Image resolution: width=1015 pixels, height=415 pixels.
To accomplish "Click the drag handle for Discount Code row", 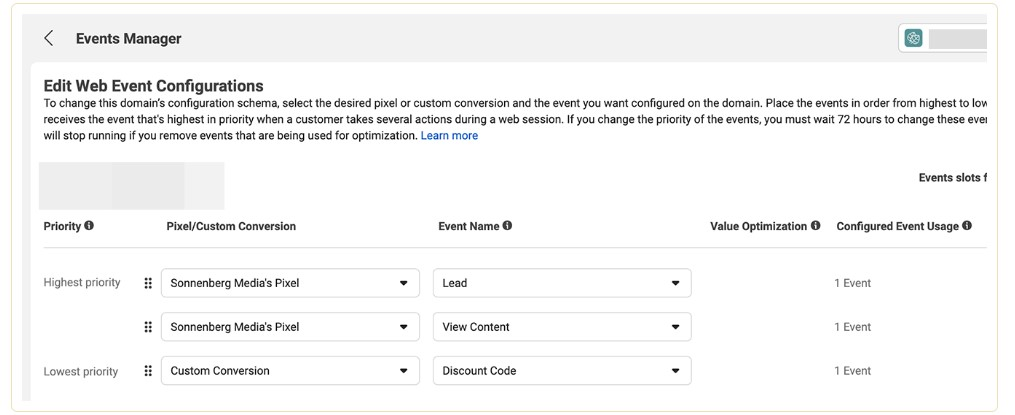I will tap(148, 371).
